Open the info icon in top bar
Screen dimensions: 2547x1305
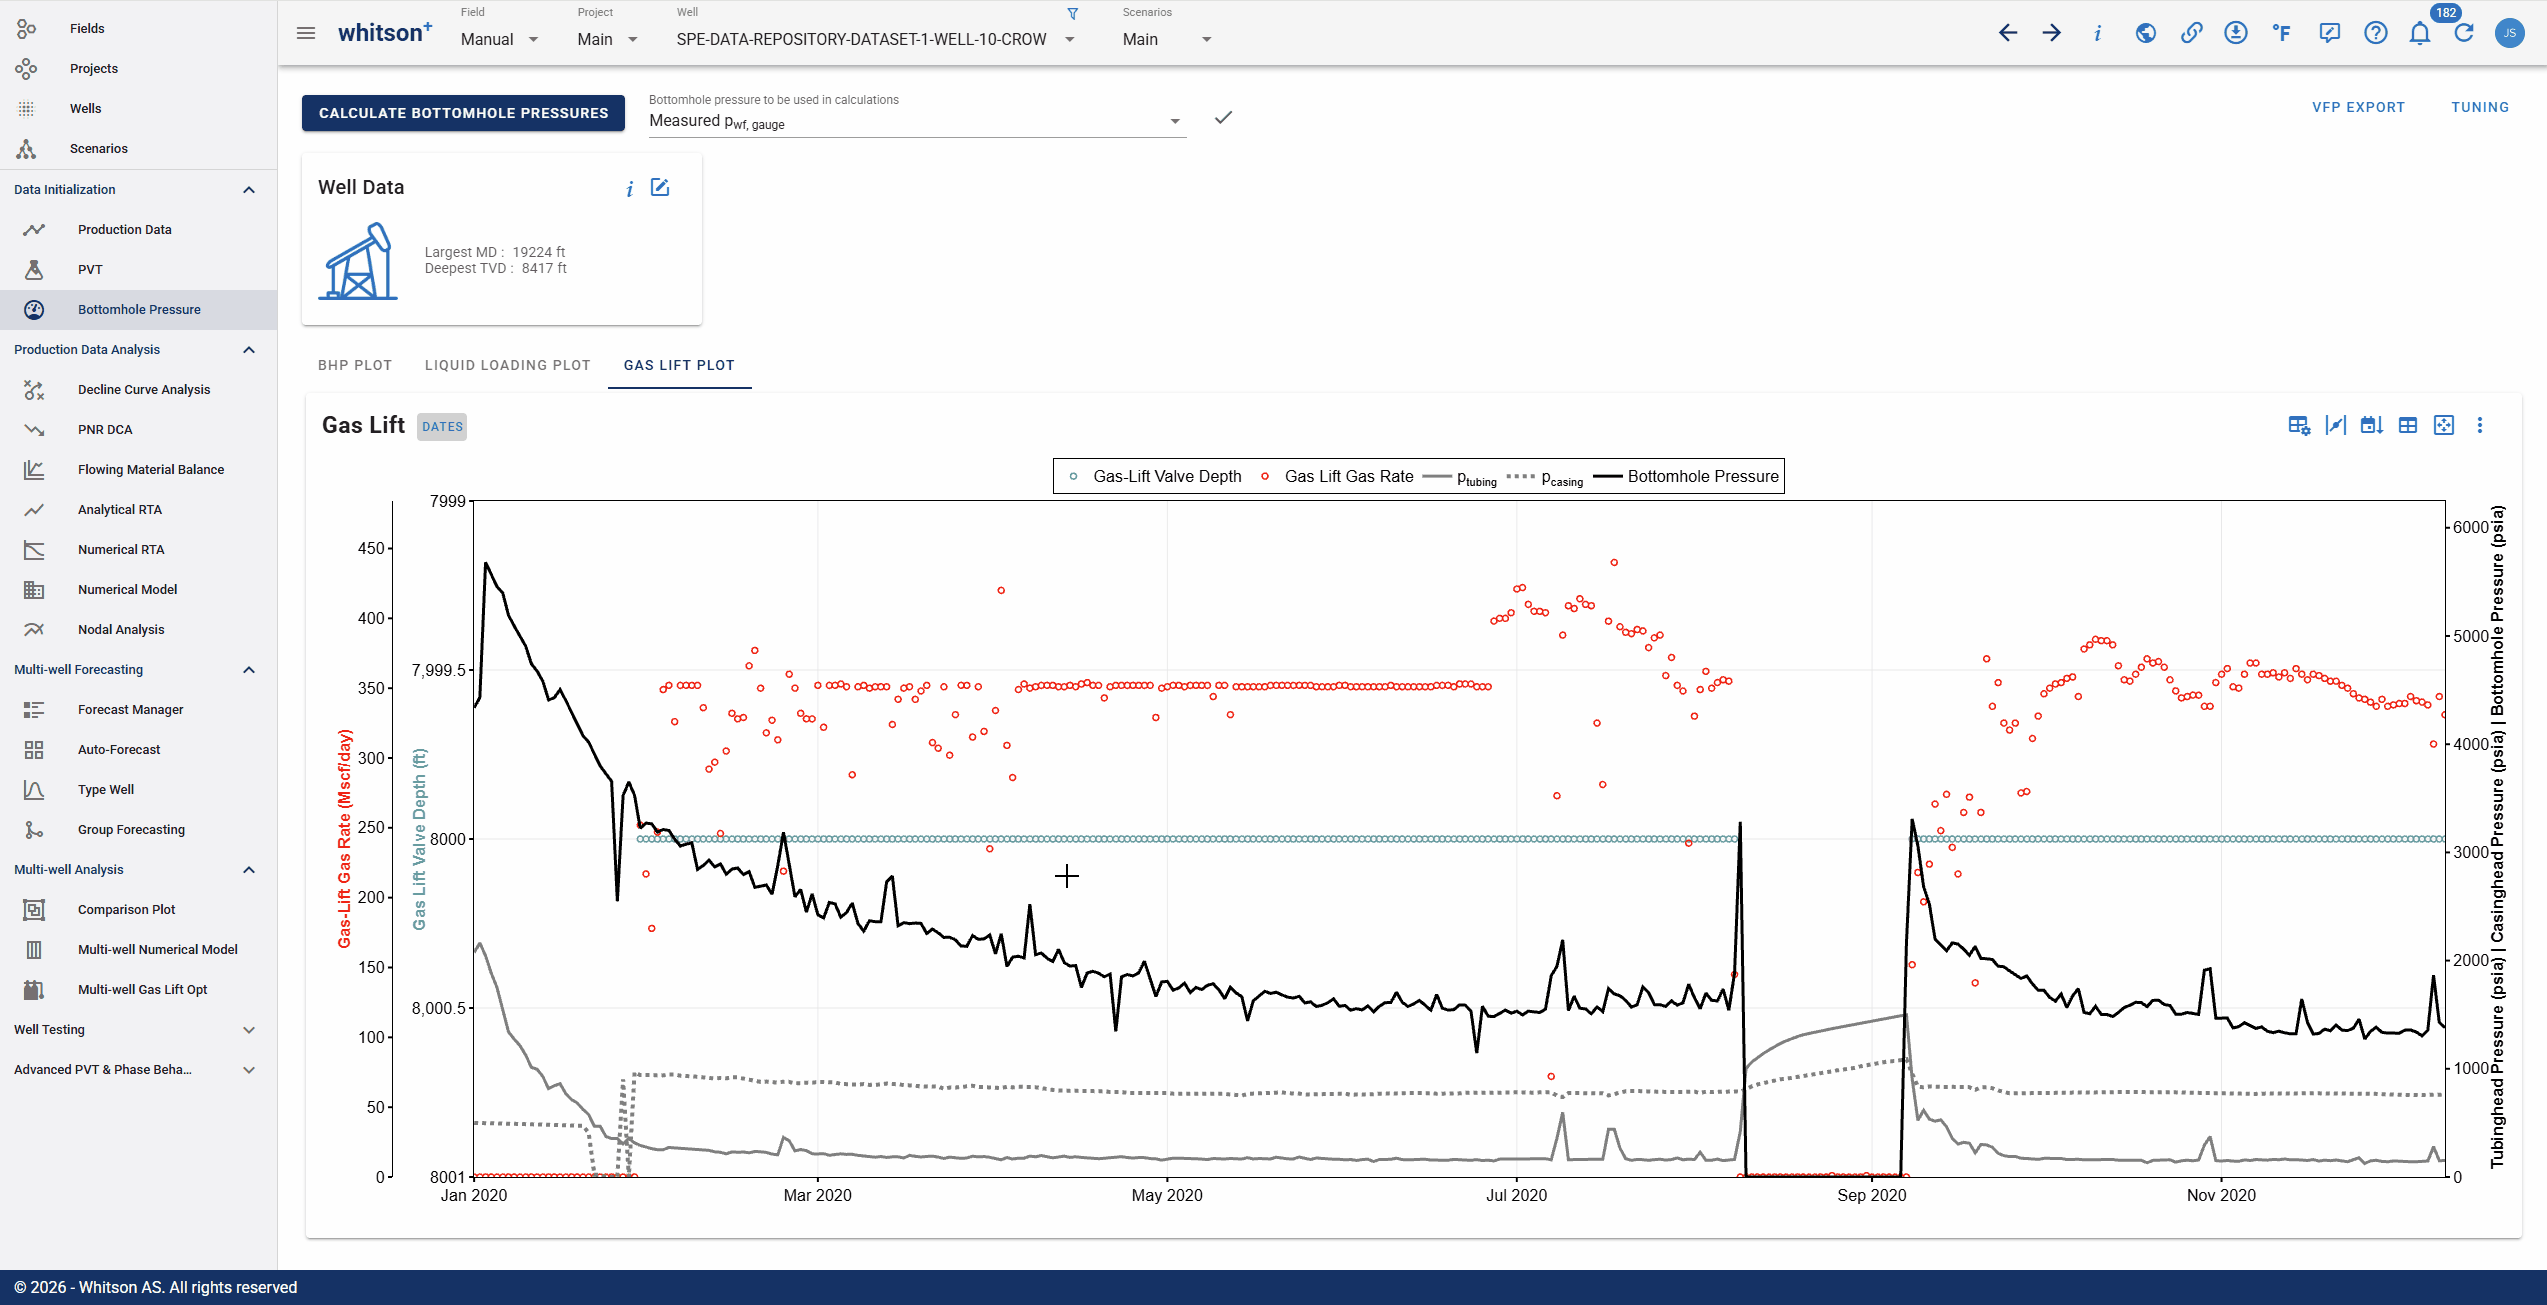coord(2097,33)
